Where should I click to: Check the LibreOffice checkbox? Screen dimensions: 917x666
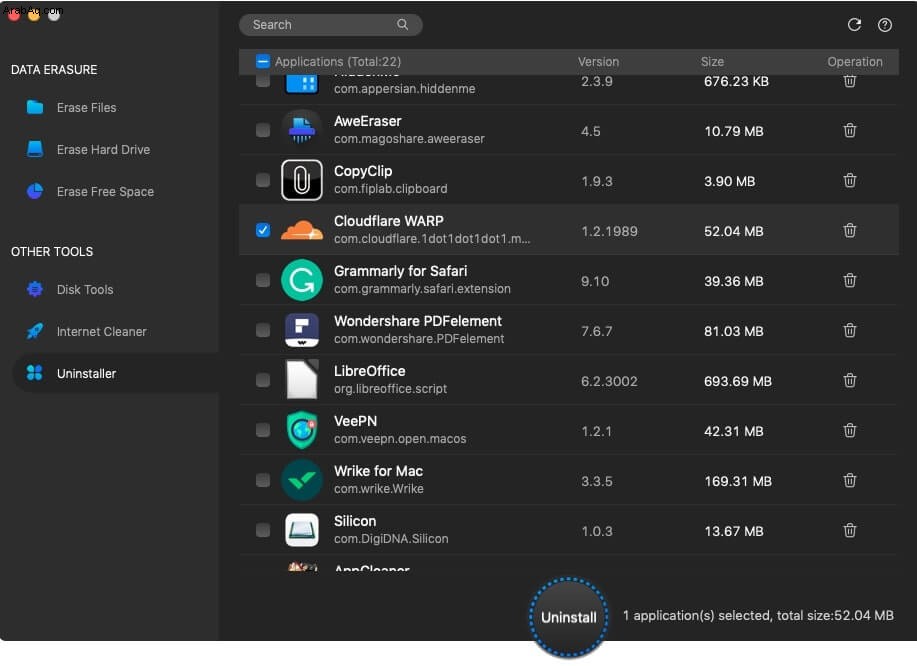(x=263, y=380)
